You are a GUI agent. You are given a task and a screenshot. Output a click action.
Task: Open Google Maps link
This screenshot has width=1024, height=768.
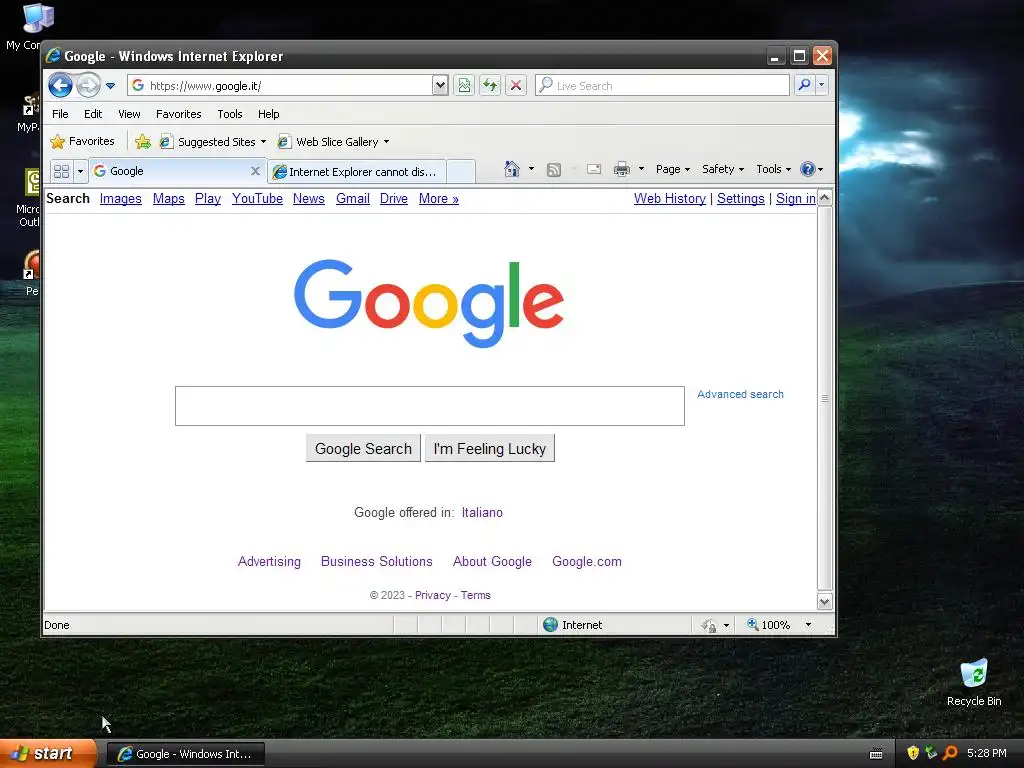coord(168,199)
